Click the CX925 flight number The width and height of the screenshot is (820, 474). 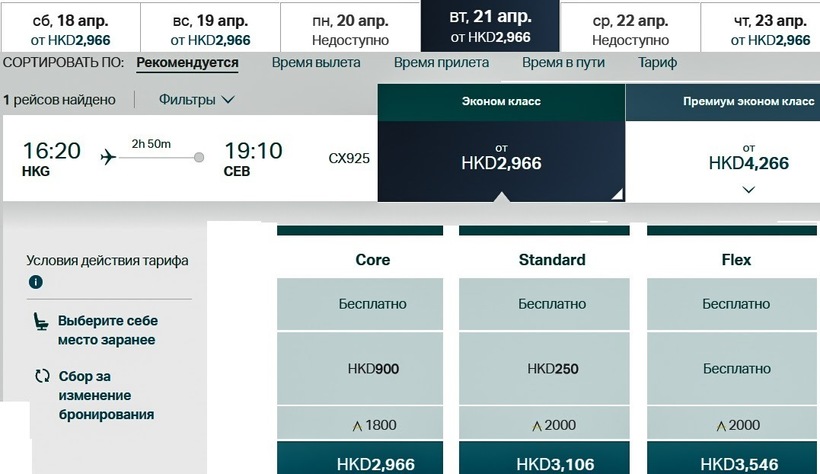(x=349, y=157)
